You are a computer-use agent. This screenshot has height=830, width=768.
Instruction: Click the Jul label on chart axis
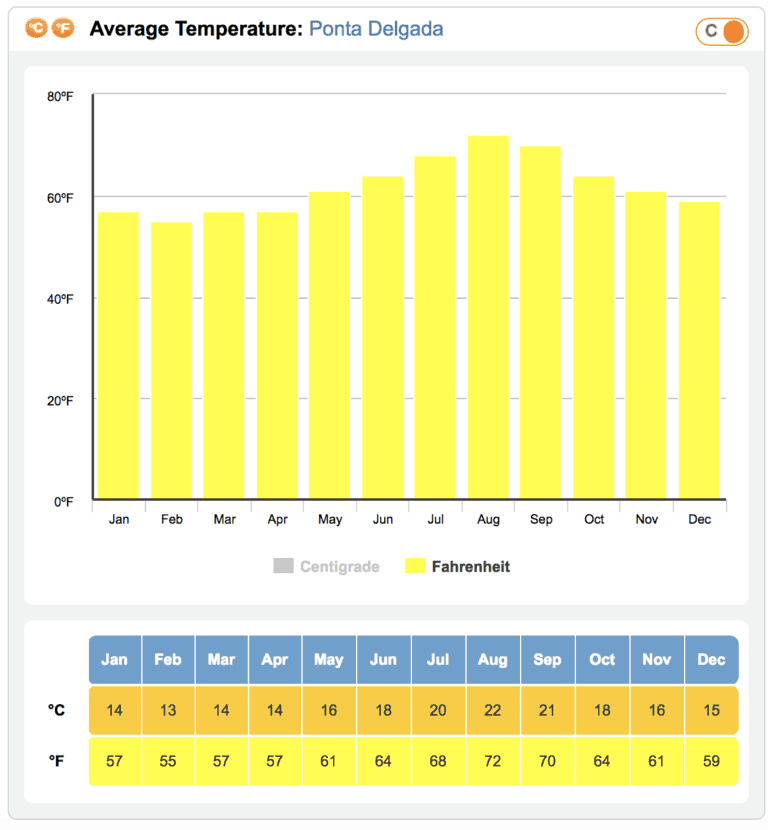click(x=435, y=520)
